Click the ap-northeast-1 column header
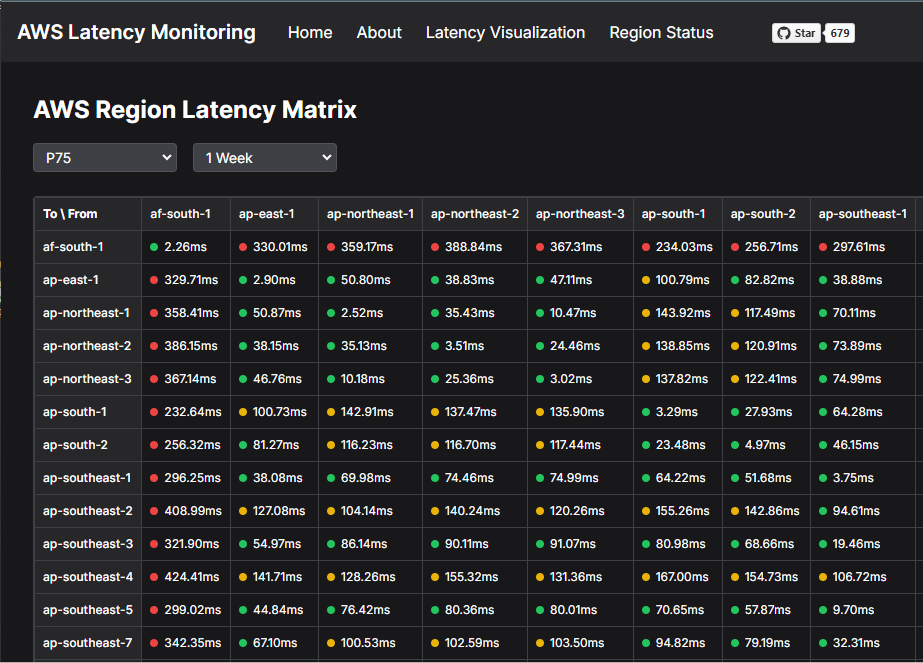Image resolution: width=923 pixels, height=663 pixels. (x=370, y=214)
